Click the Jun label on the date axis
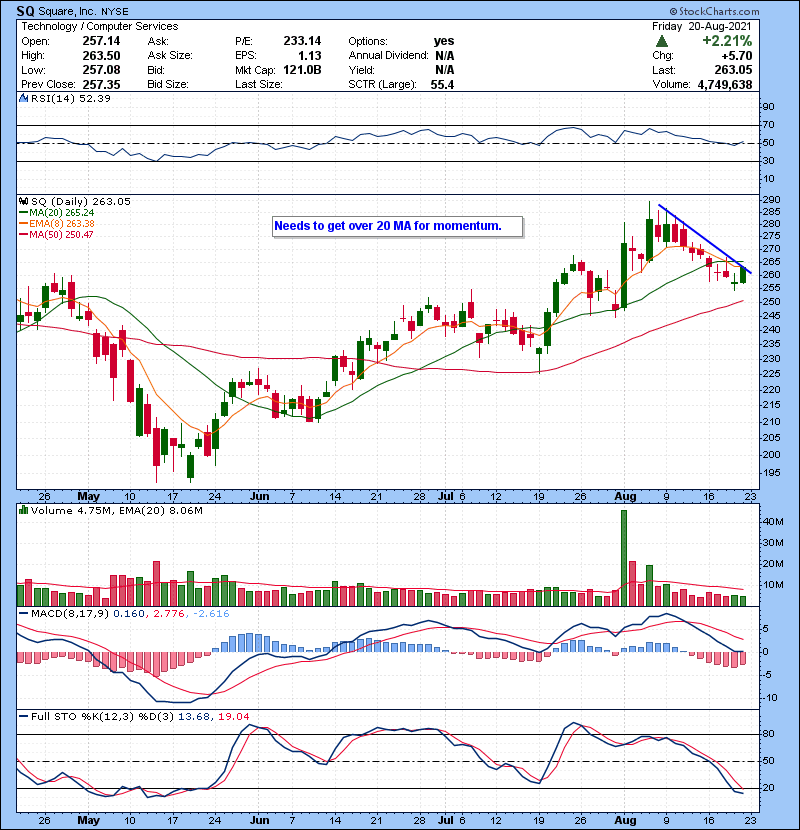This screenshot has width=800, height=830. (260, 495)
